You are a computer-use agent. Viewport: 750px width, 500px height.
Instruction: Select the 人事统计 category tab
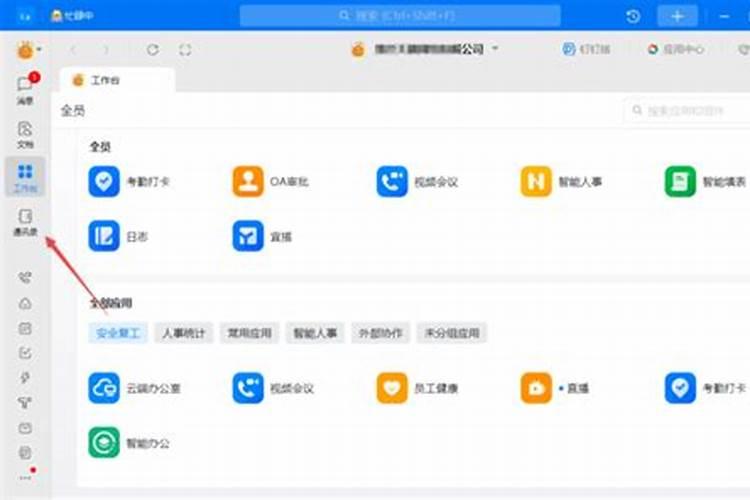[x=184, y=333]
